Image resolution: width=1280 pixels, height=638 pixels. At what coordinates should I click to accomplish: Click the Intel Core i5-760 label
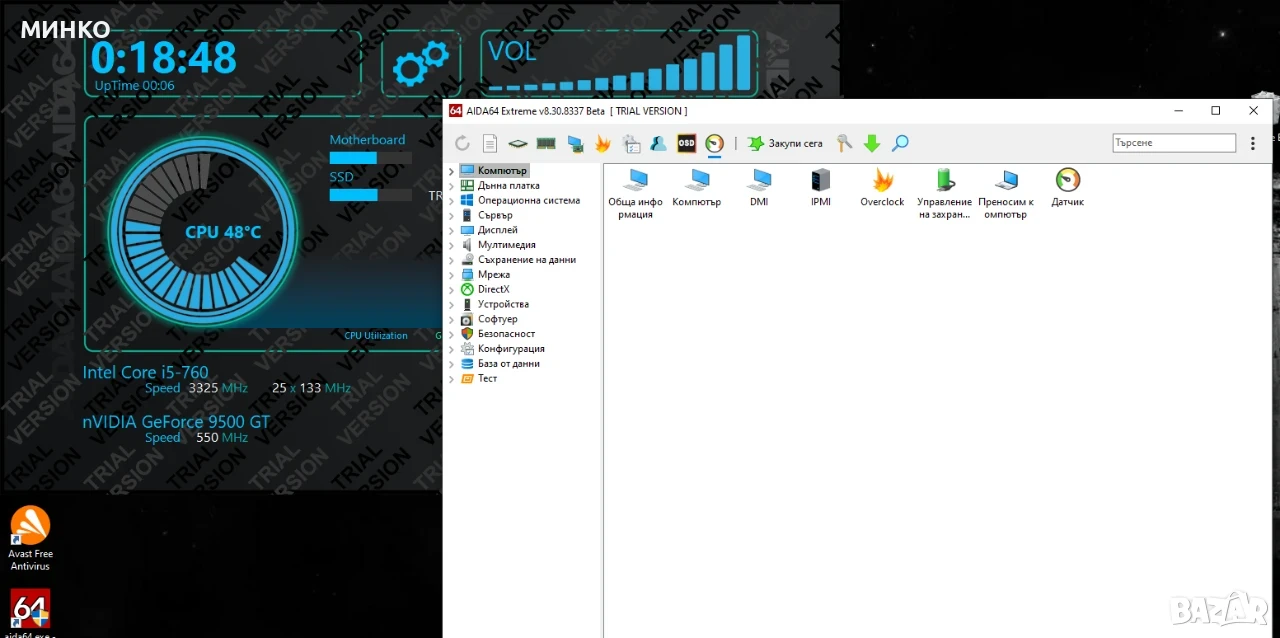point(145,372)
